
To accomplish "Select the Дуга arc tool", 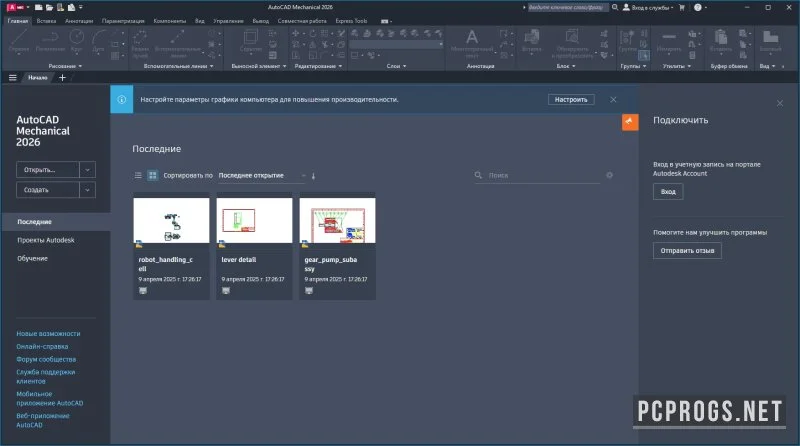I will coord(98,41).
